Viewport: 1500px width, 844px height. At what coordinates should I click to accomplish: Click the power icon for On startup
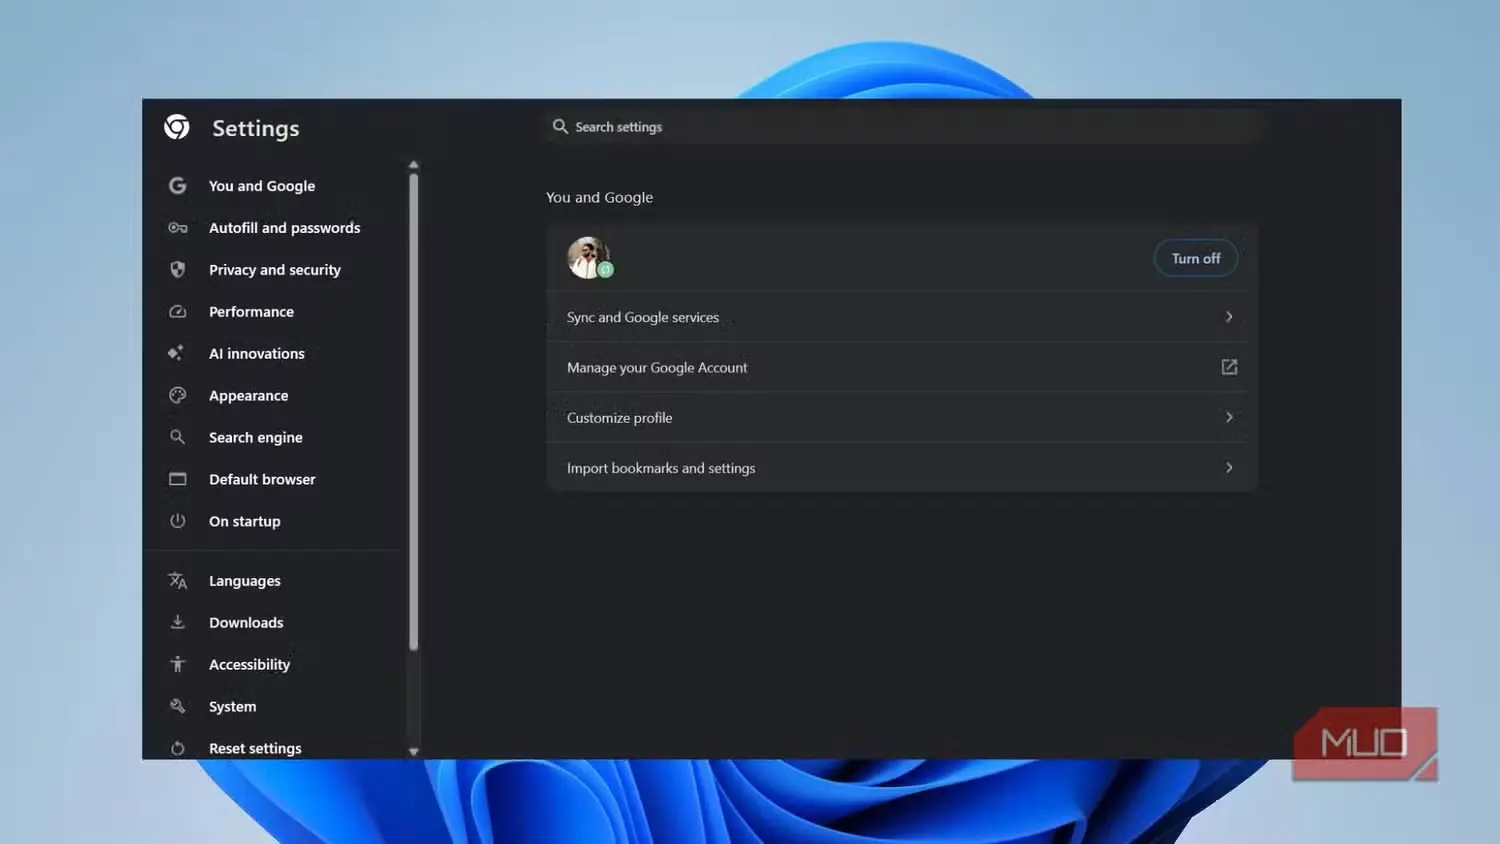[x=177, y=521]
